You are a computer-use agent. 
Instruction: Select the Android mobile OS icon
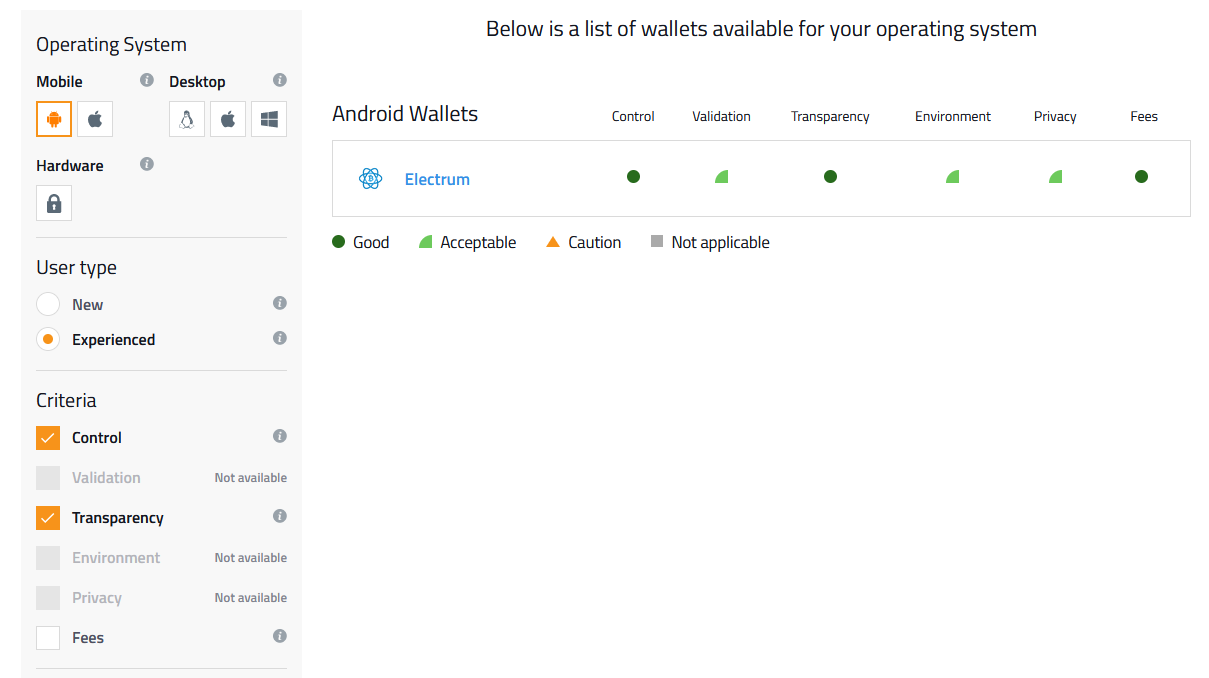pos(54,119)
